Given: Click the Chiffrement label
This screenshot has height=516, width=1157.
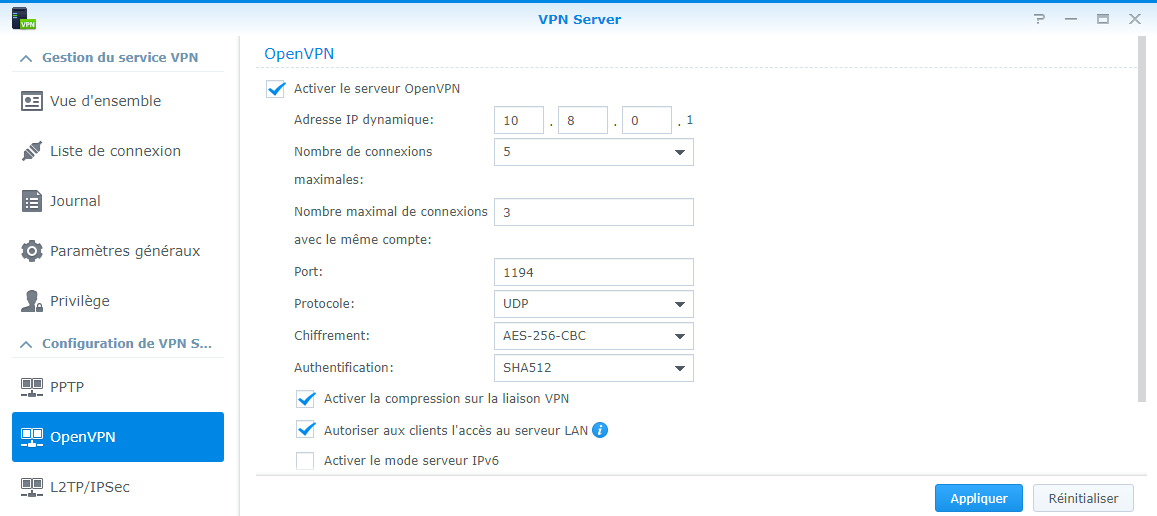Looking at the screenshot, I should click(331, 336).
